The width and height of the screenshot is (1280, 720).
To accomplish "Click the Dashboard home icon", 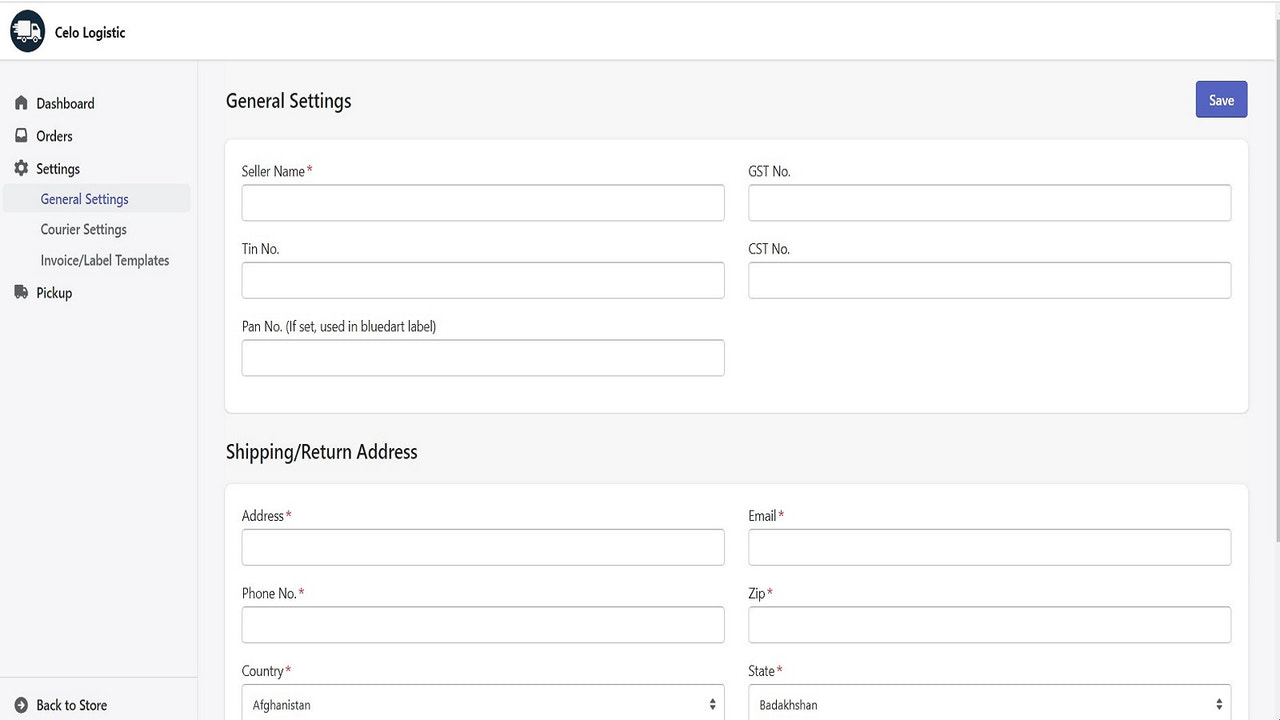I will click(x=21, y=102).
